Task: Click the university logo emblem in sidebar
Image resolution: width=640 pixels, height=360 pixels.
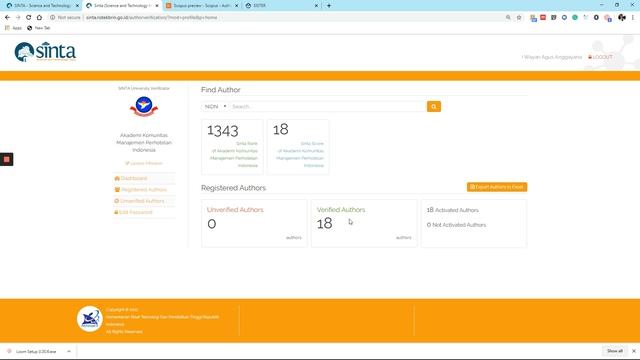Action: pos(144,106)
